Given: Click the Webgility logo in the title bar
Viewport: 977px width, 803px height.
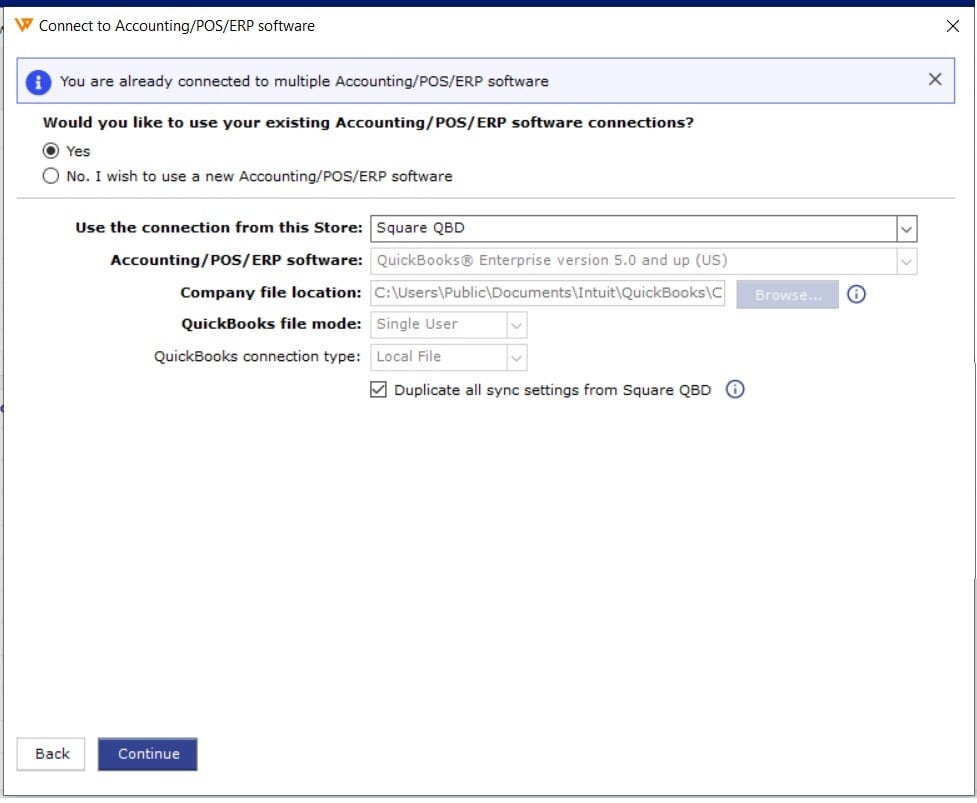Looking at the screenshot, I should point(24,25).
